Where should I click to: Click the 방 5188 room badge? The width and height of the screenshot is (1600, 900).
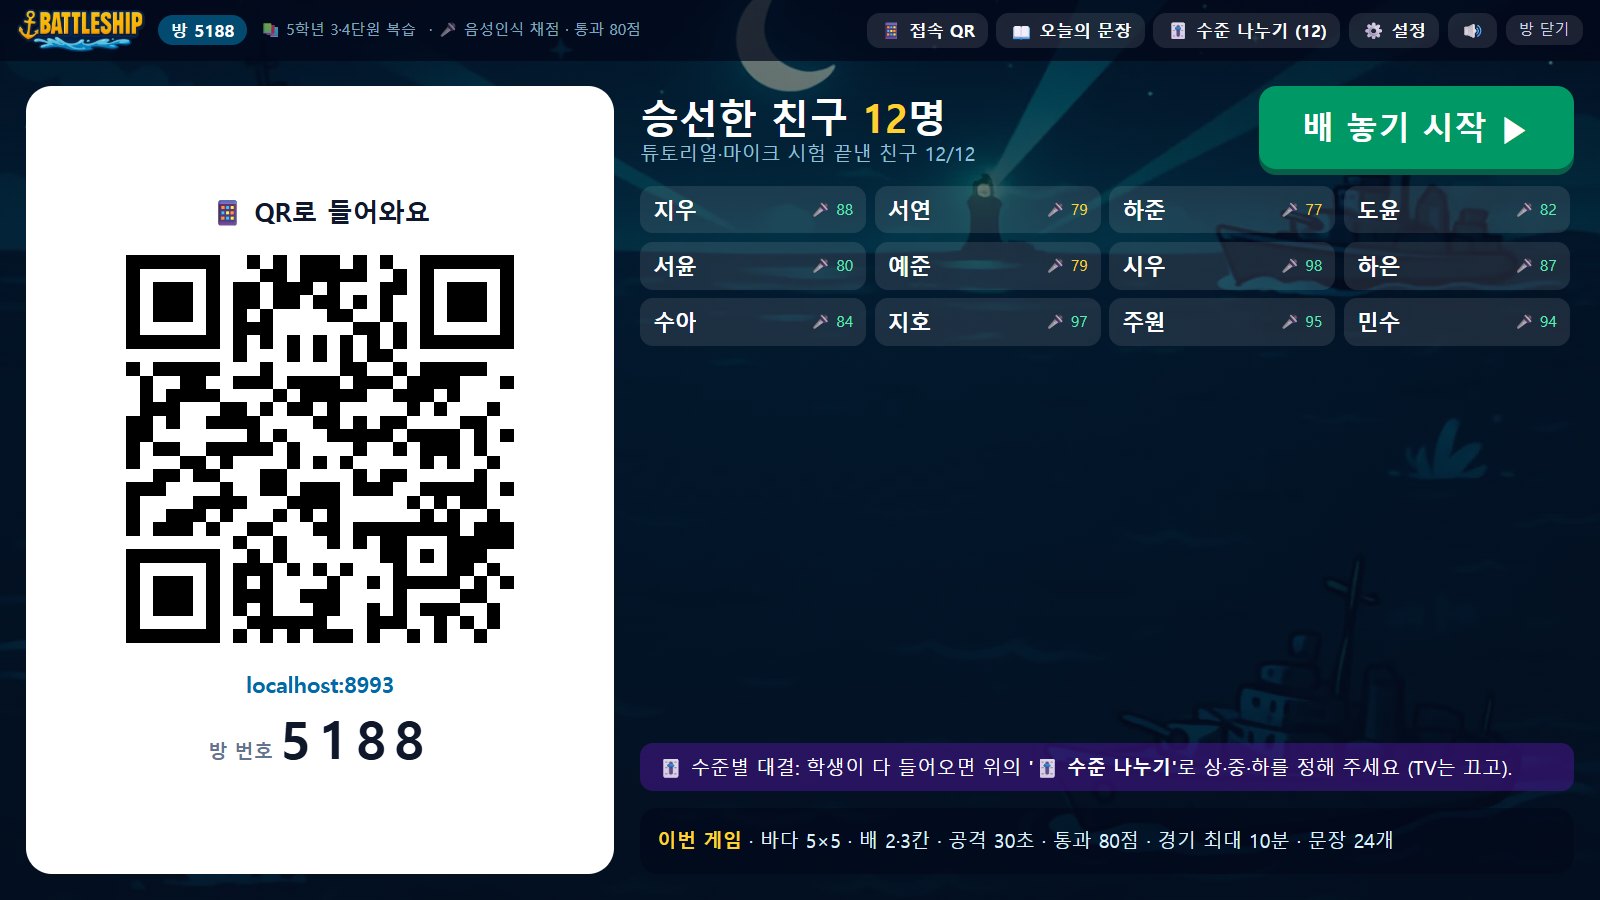[202, 30]
